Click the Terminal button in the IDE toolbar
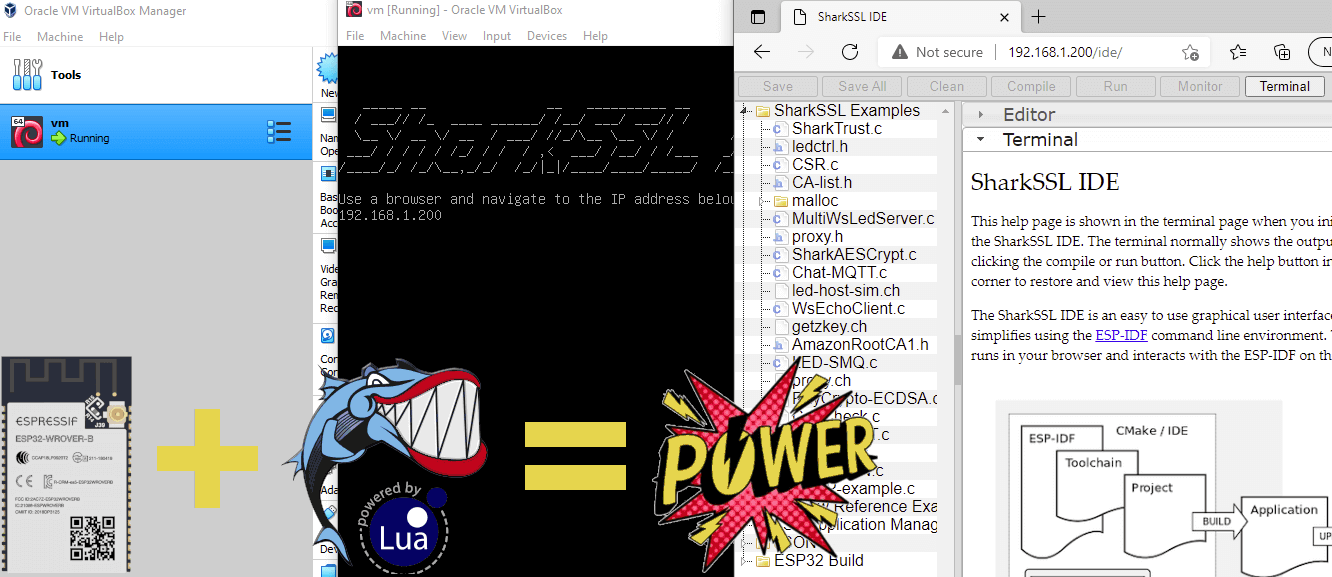This screenshot has width=1332, height=577. click(x=1285, y=86)
